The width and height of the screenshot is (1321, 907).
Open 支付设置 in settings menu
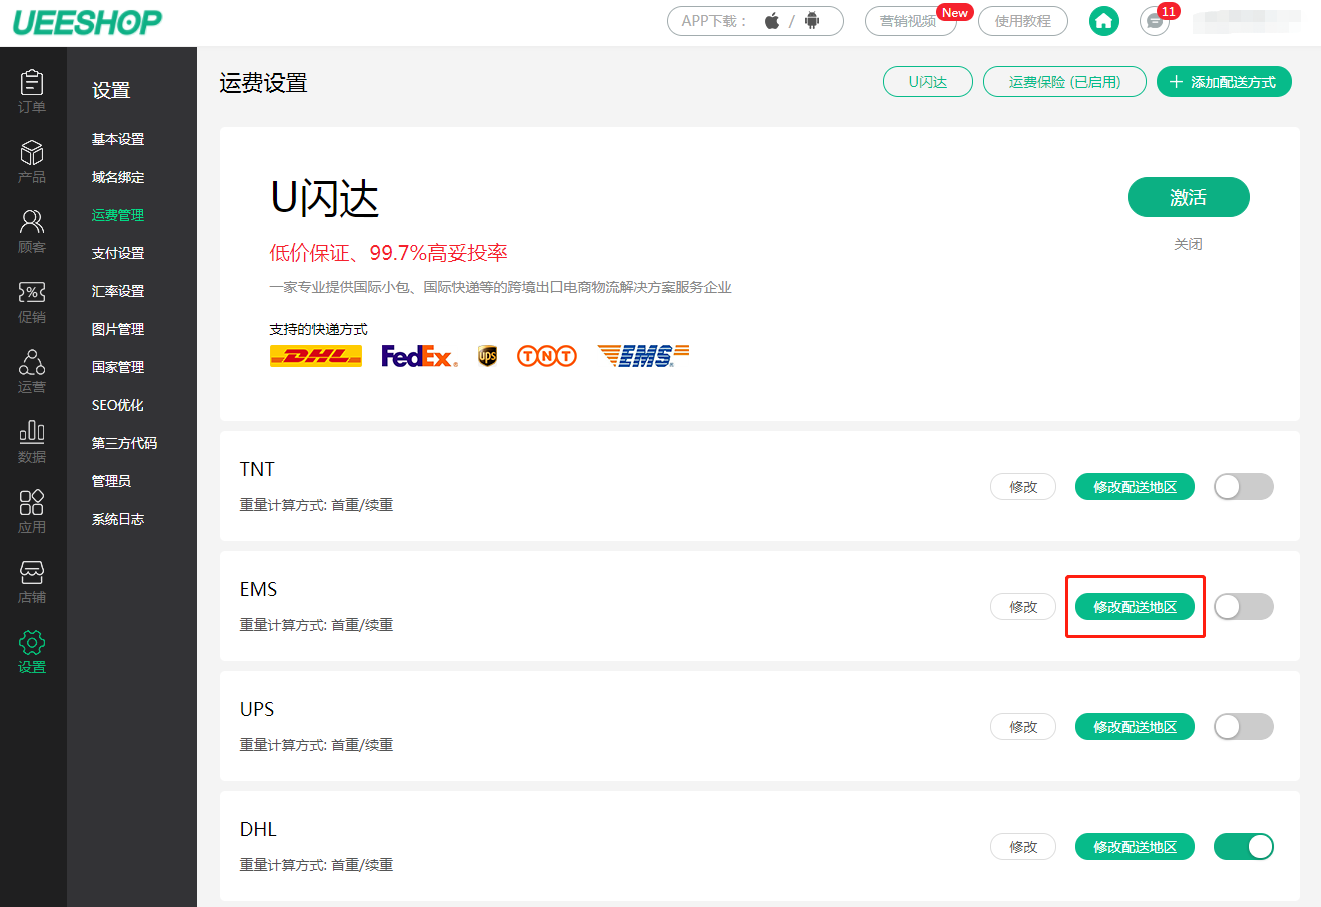[x=118, y=253]
